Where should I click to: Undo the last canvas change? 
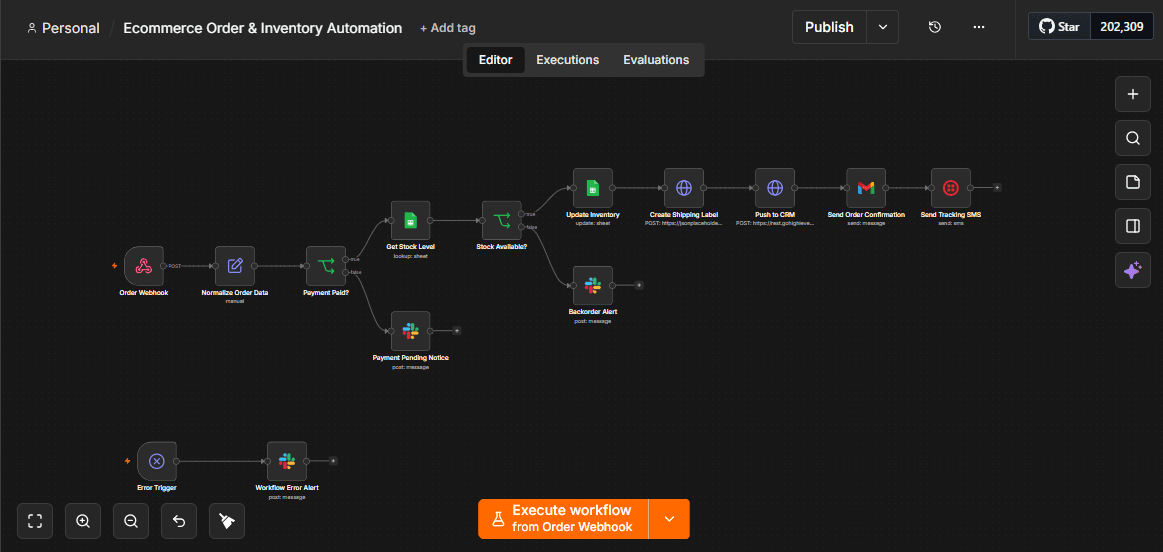point(179,521)
